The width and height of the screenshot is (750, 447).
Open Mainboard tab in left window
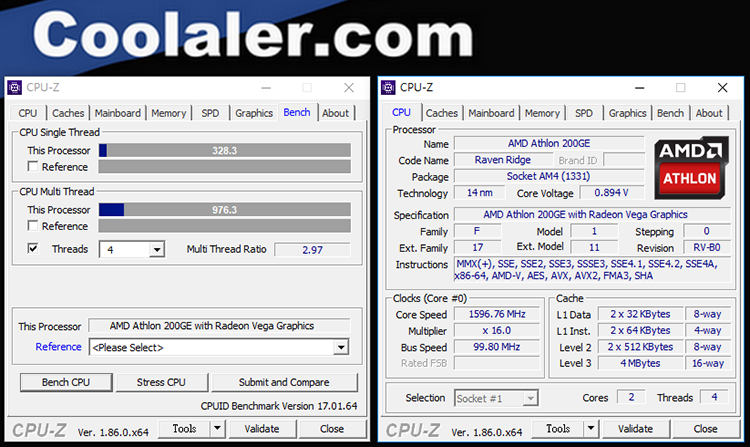click(118, 113)
